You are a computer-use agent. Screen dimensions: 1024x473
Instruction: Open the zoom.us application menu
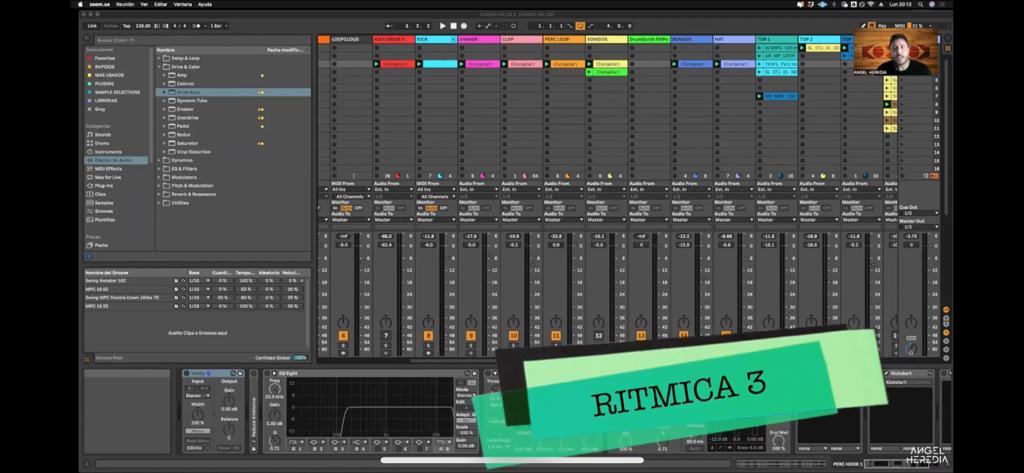pyautogui.click(x=100, y=4)
